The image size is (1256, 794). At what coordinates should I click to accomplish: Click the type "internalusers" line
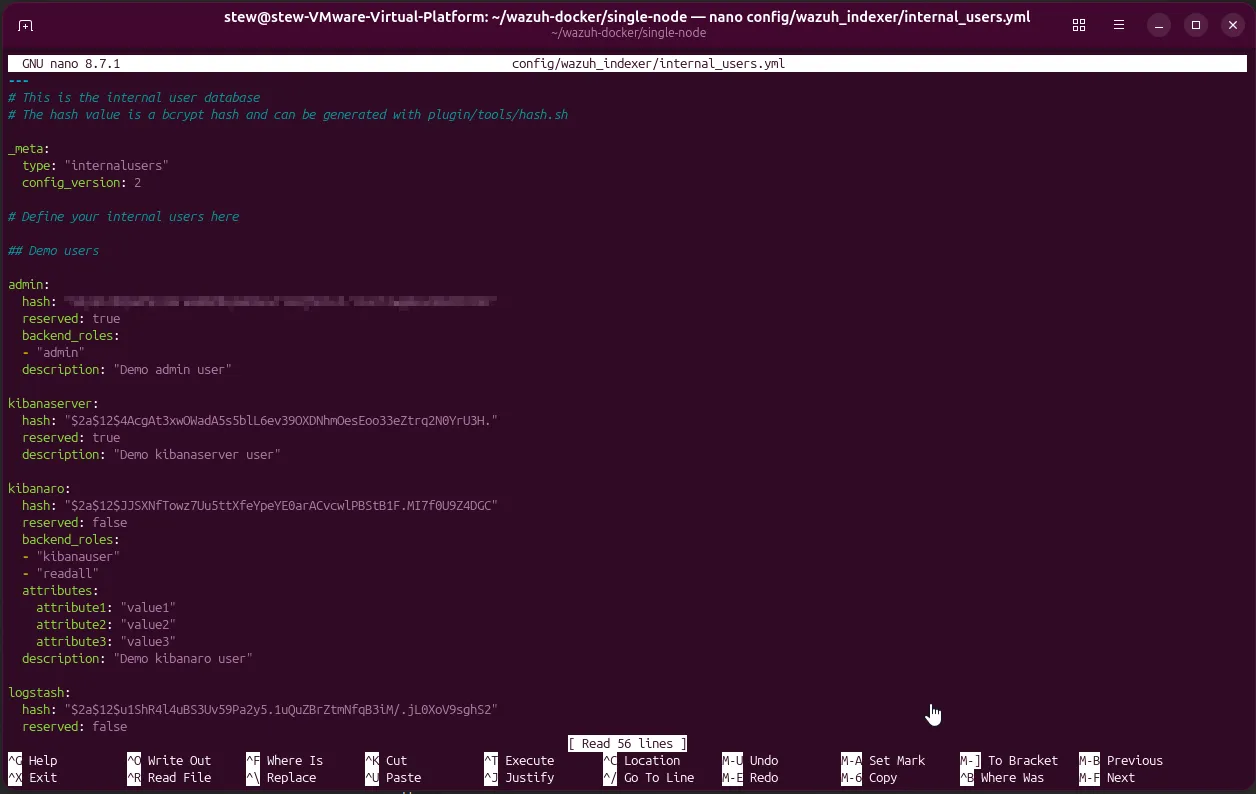coord(96,166)
